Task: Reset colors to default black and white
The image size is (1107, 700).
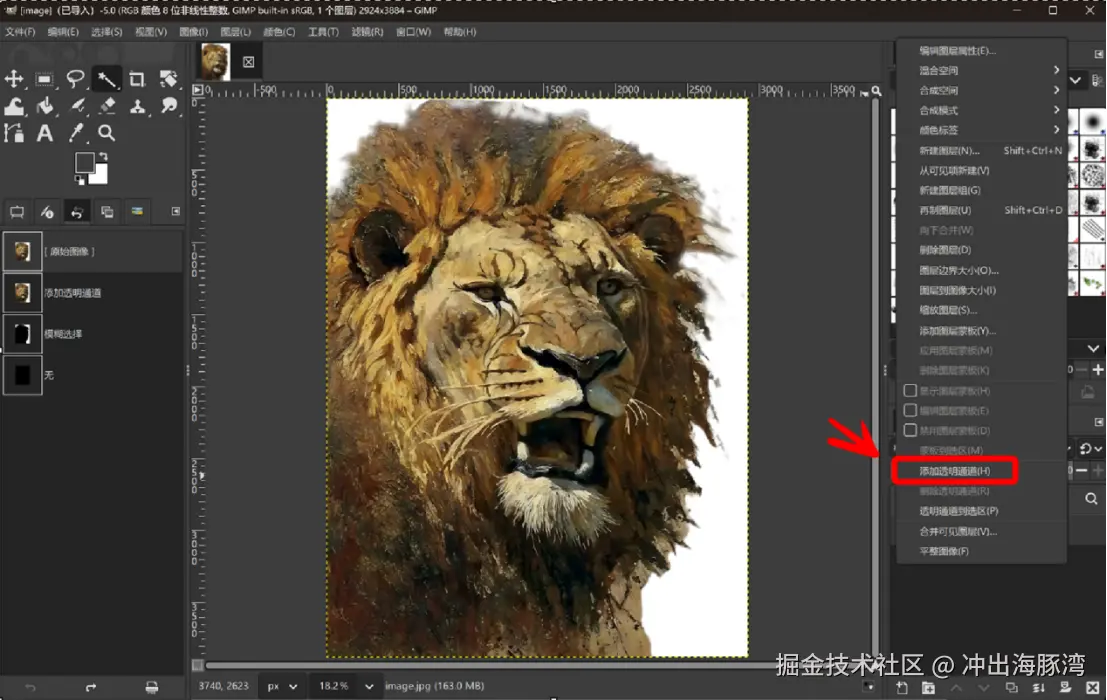Action: click(79, 181)
